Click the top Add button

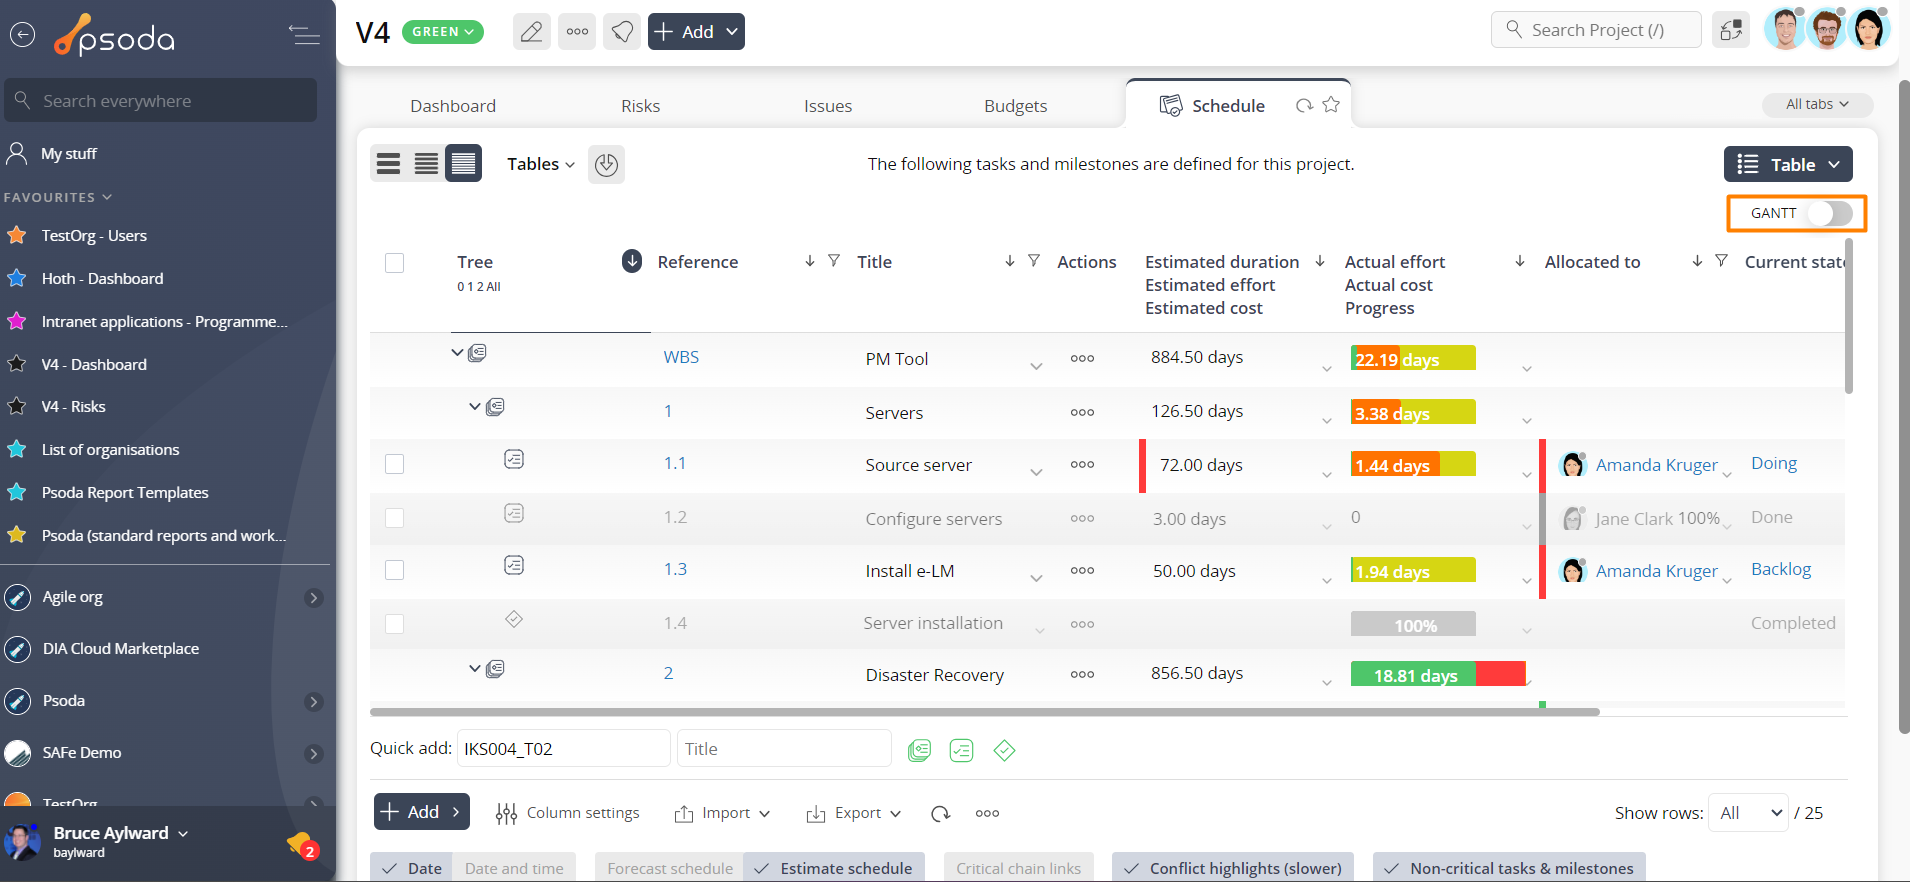696,32
